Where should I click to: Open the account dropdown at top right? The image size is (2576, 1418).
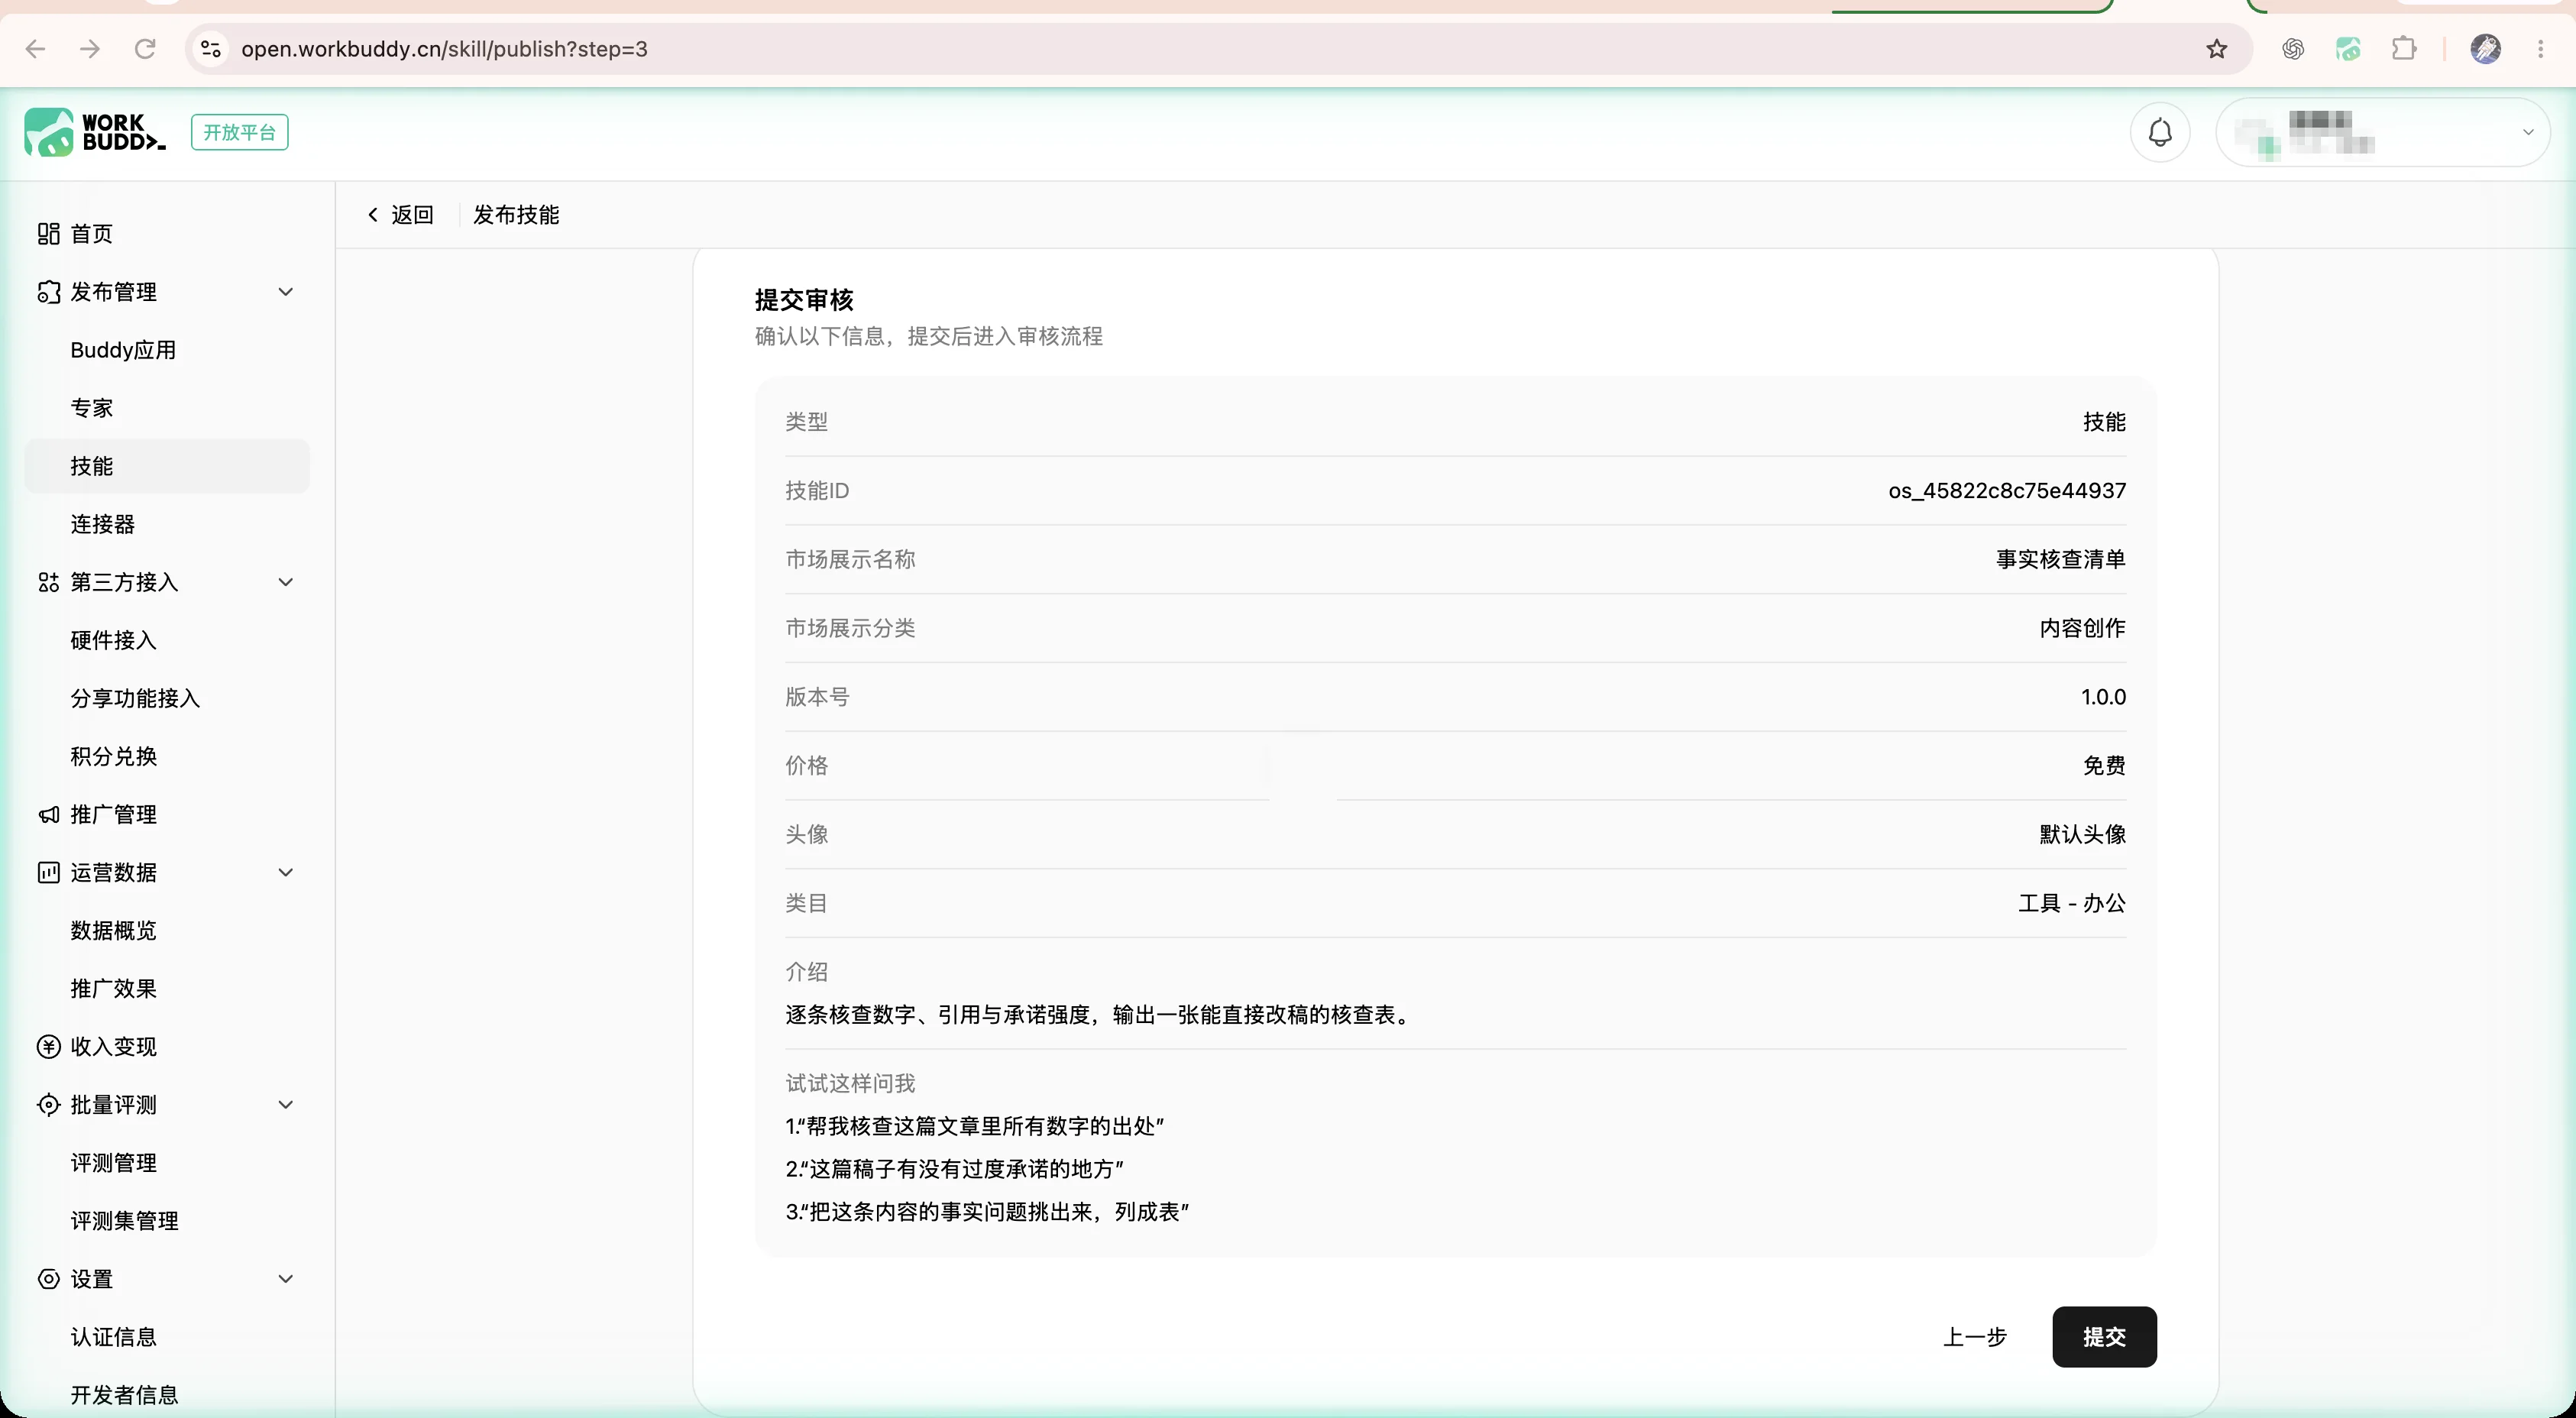2382,132
